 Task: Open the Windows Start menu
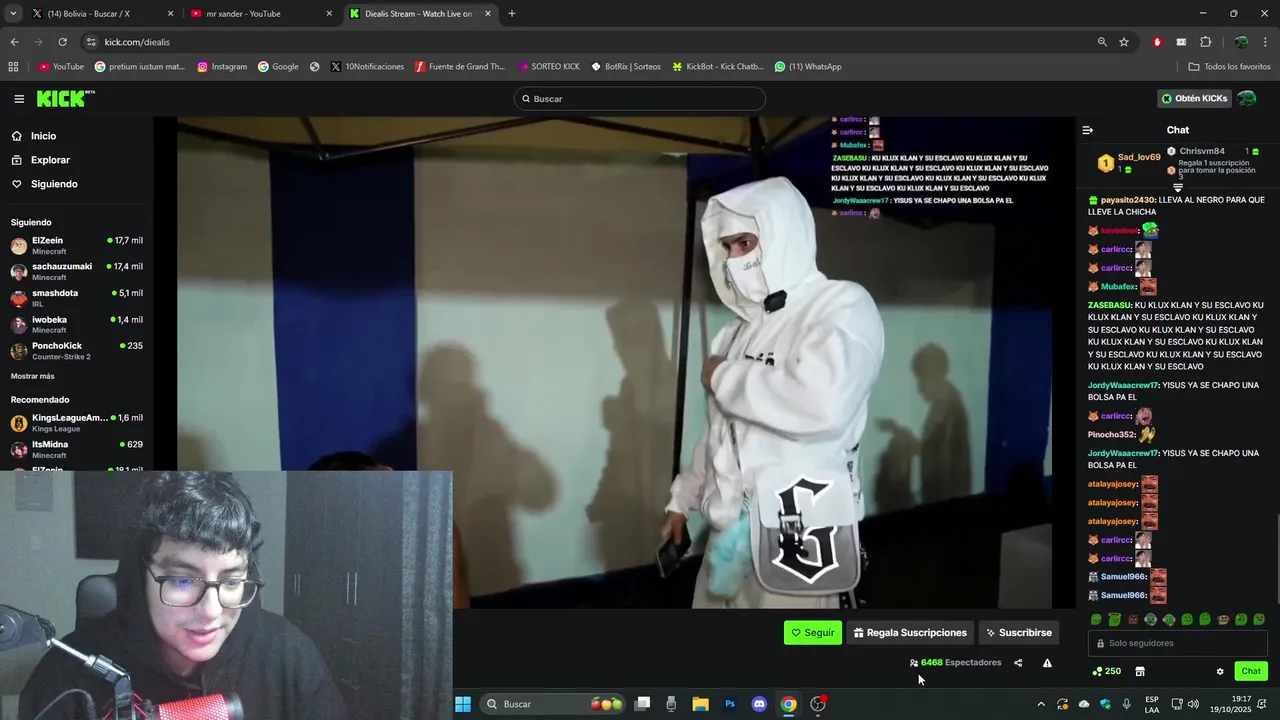463,704
